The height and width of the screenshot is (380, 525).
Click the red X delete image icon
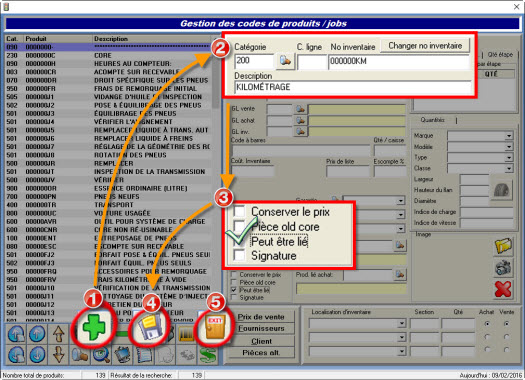click(x=503, y=289)
